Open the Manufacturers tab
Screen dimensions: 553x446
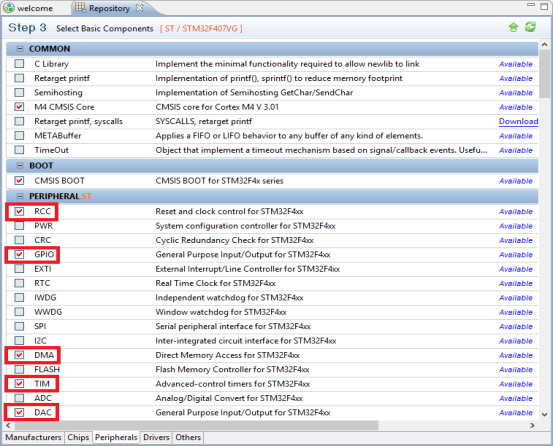tap(33, 437)
